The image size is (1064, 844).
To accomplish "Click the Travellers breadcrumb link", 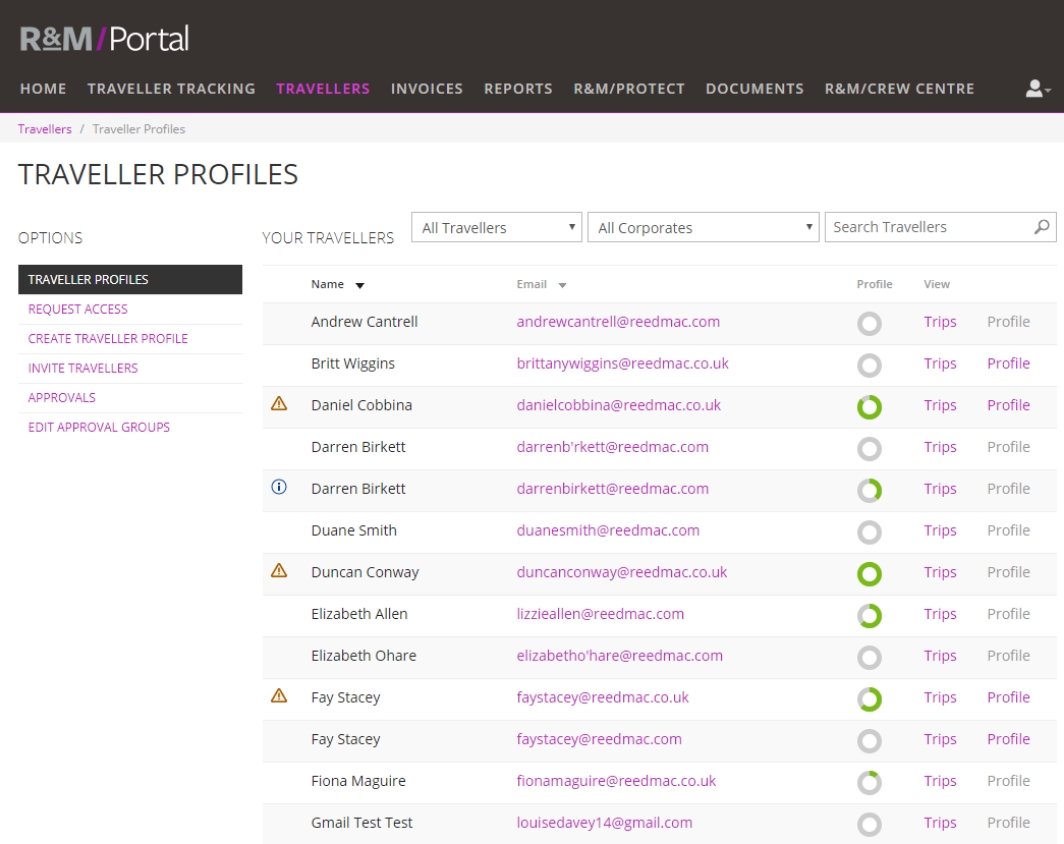I will (45, 128).
